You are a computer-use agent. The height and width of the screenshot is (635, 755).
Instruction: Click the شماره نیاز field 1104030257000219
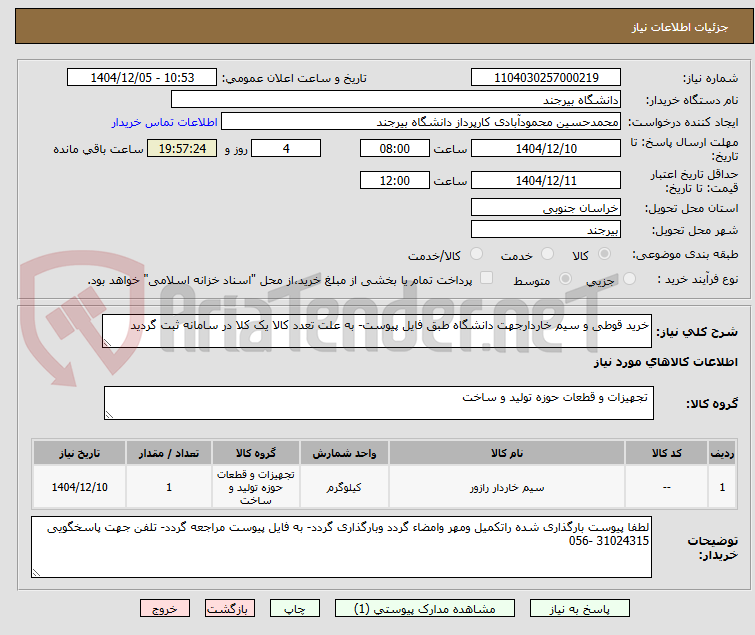coord(546,78)
